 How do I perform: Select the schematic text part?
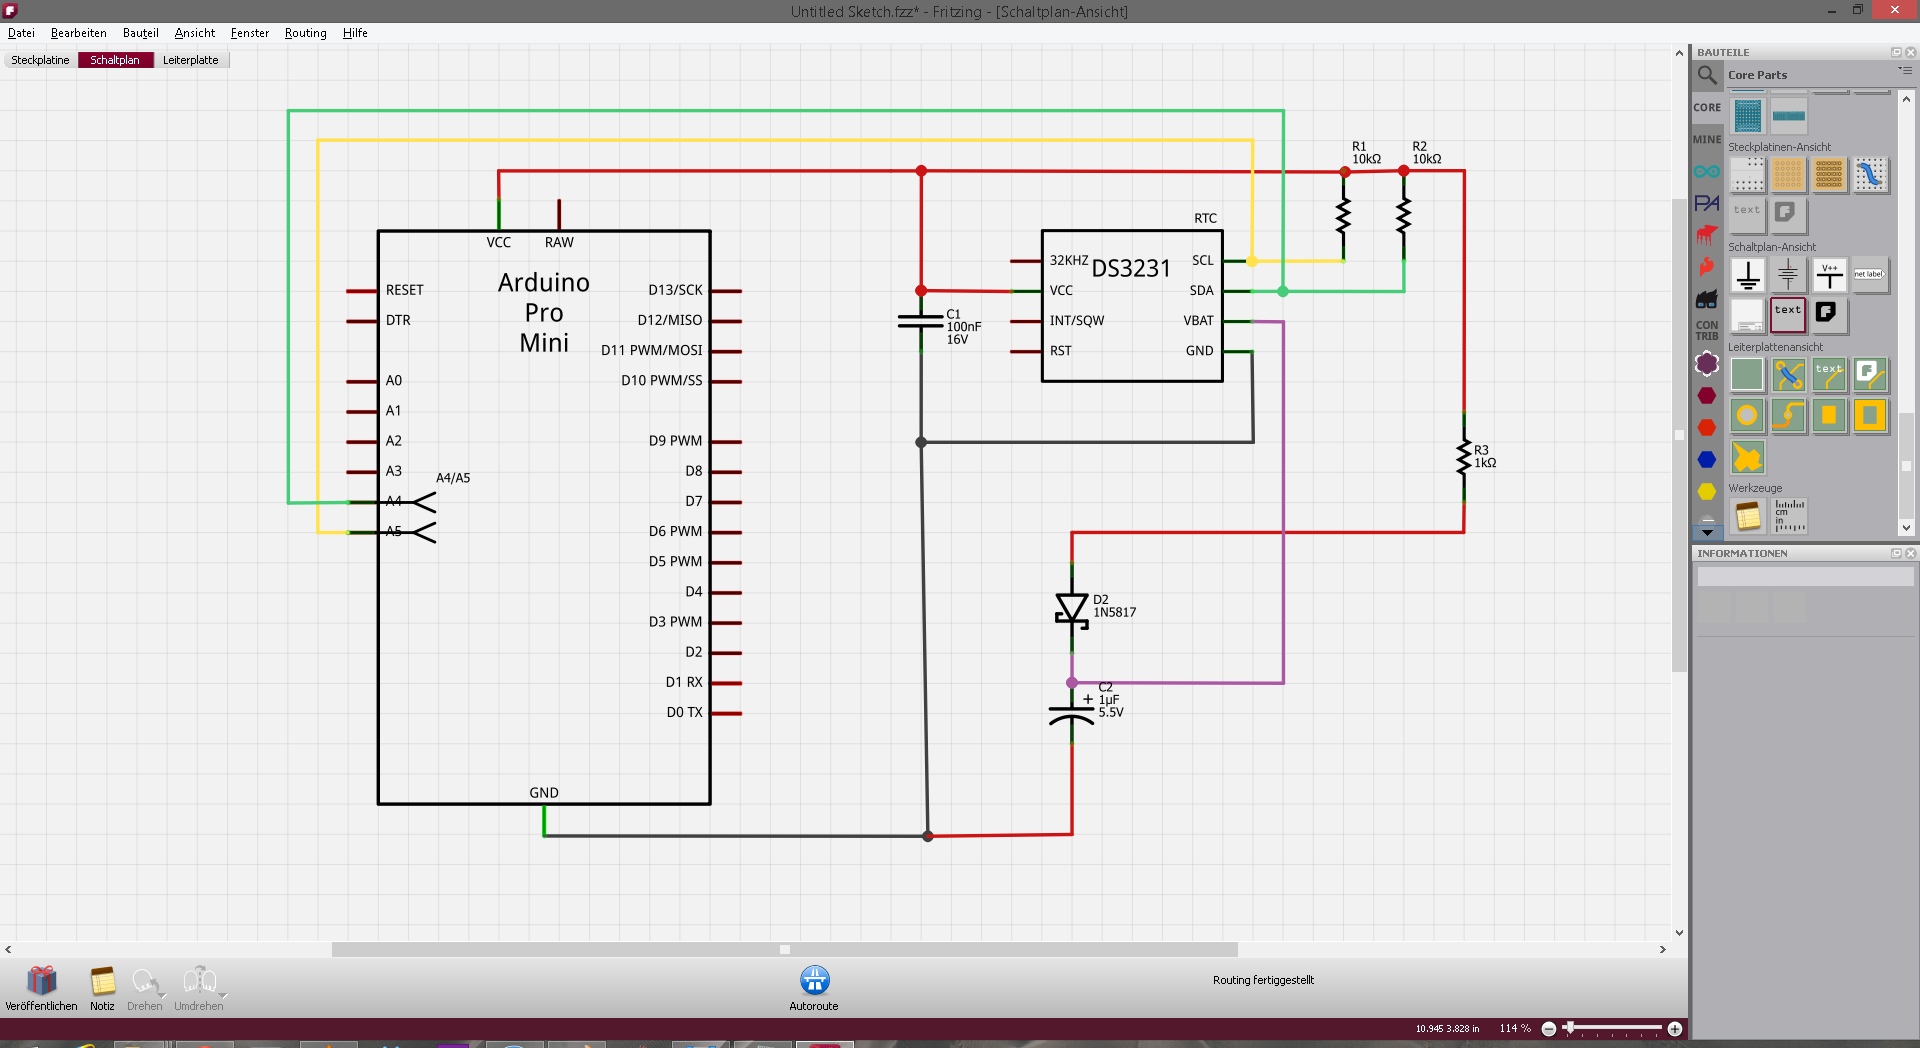[x=1788, y=314]
